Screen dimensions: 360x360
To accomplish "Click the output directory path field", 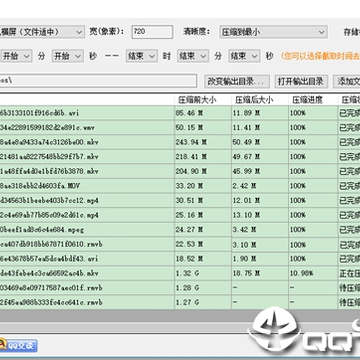I will (x=98, y=81).
